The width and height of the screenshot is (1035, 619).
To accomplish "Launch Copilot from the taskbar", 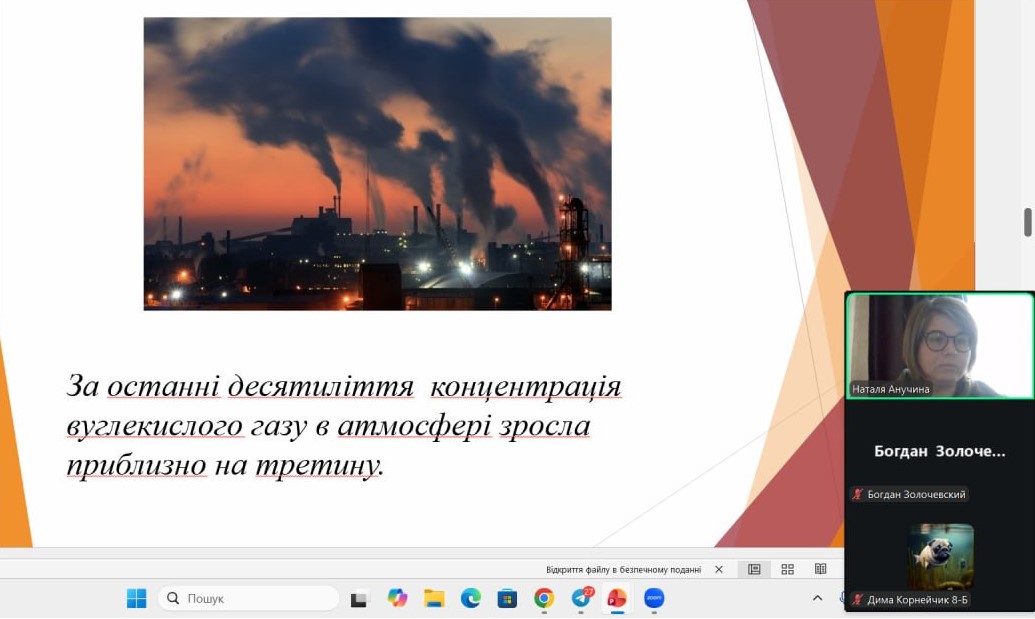I will (398, 598).
